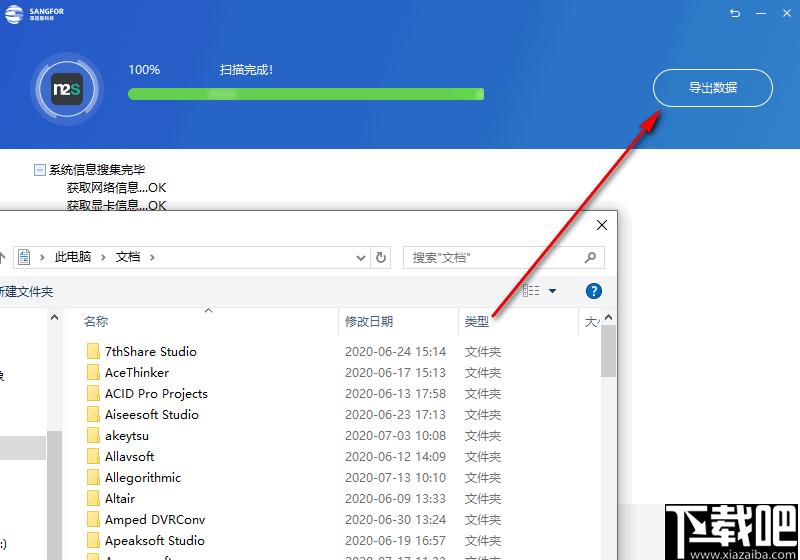Click the Allavsoft folder name
800x560 pixels.
click(x=130, y=456)
